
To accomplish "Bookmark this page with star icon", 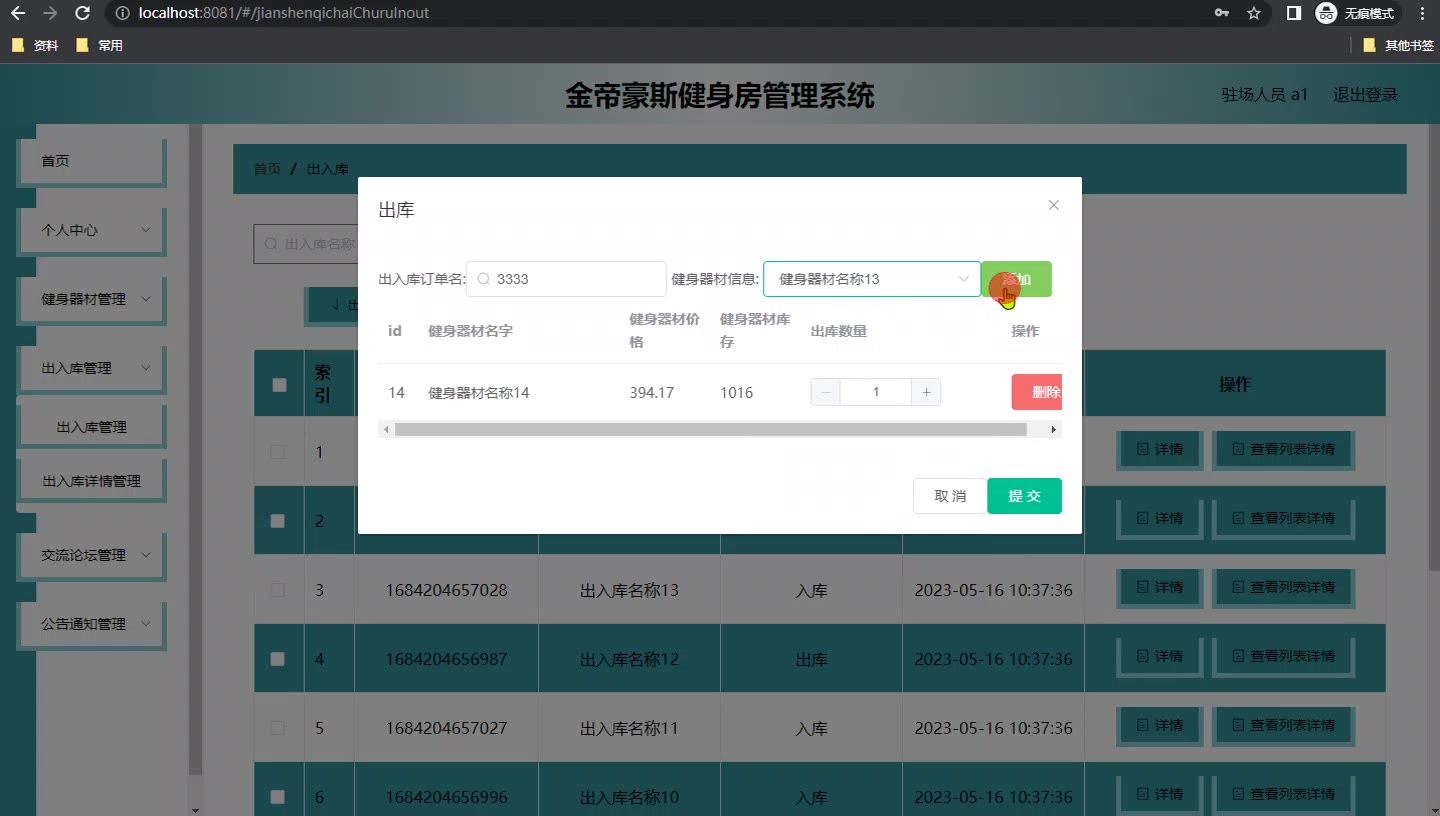I will 1253,13.
